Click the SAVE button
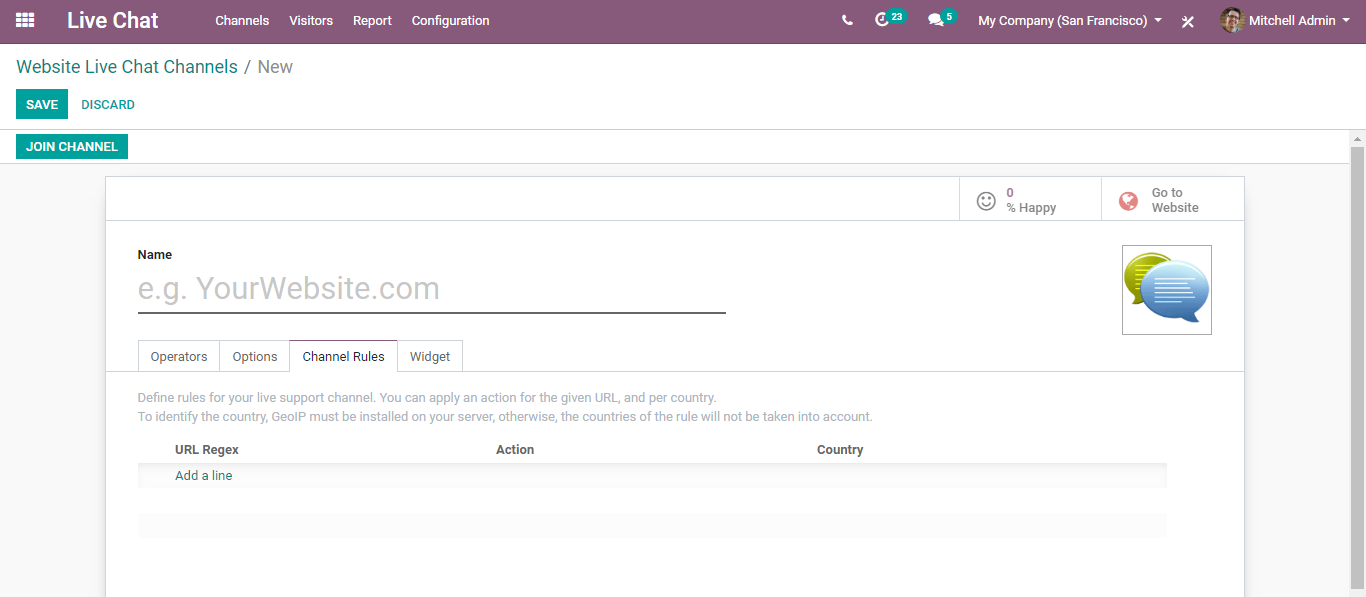 pyautogui.click(x=42, y=104)
